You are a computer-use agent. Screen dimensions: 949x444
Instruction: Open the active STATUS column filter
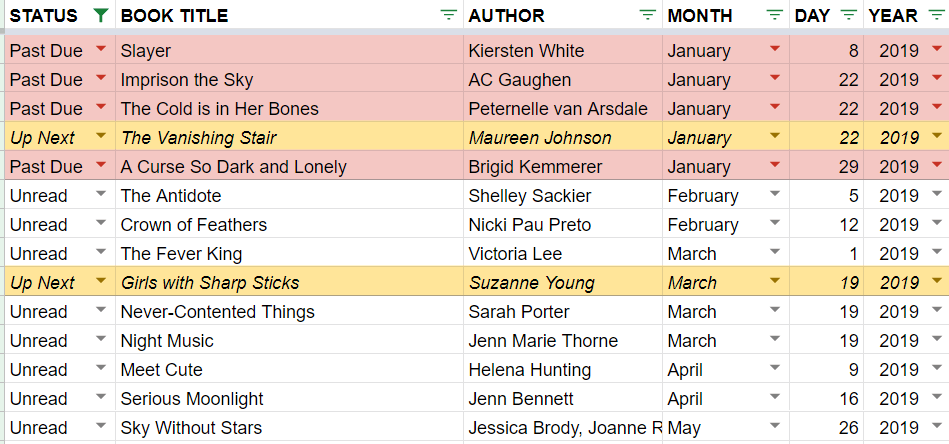click(101, 16)
